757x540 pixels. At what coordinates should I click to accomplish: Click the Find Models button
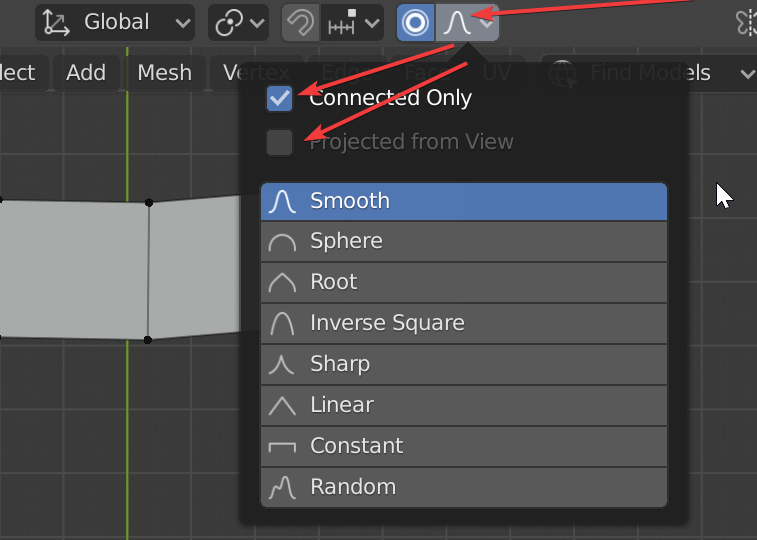tap(649, 73)
